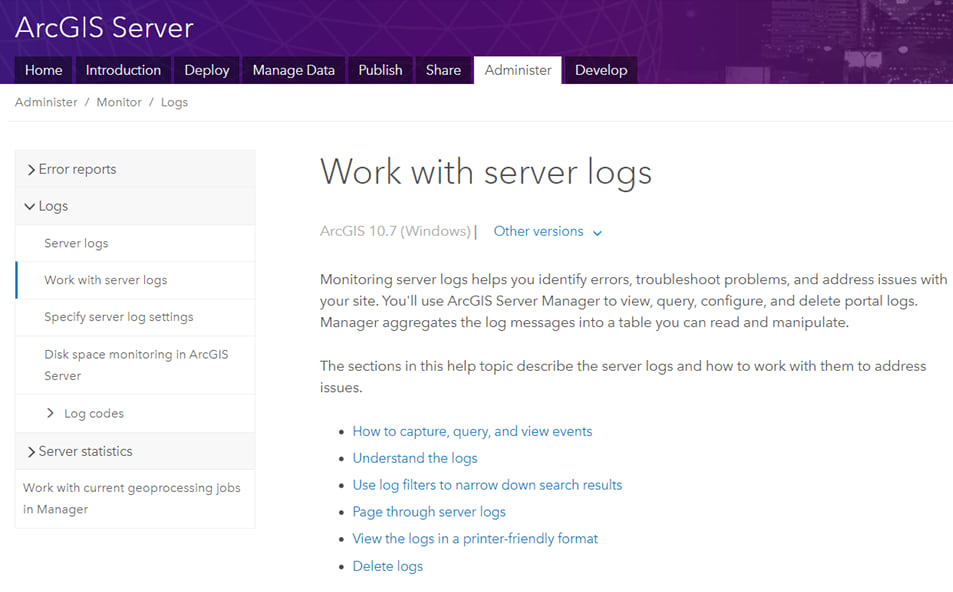This screenshot has height=592, width=953.
Task: Select the Logs sidebar section label
Action: pyautogui.click(x=53, y=206)
